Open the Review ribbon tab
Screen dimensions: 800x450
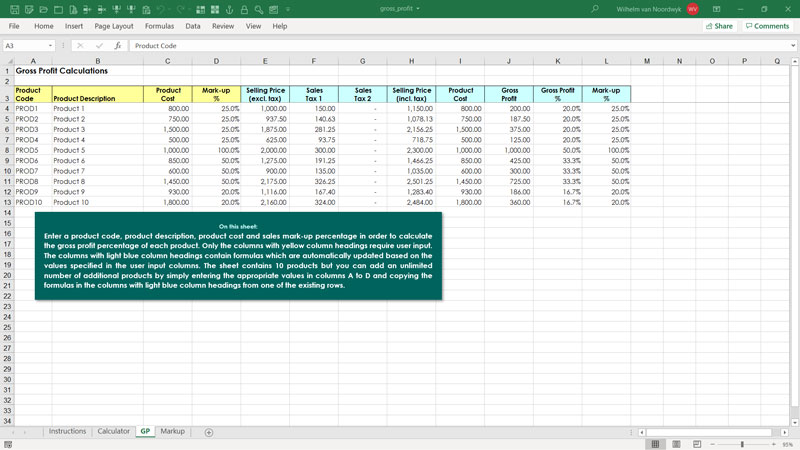[x=223, y=26]
